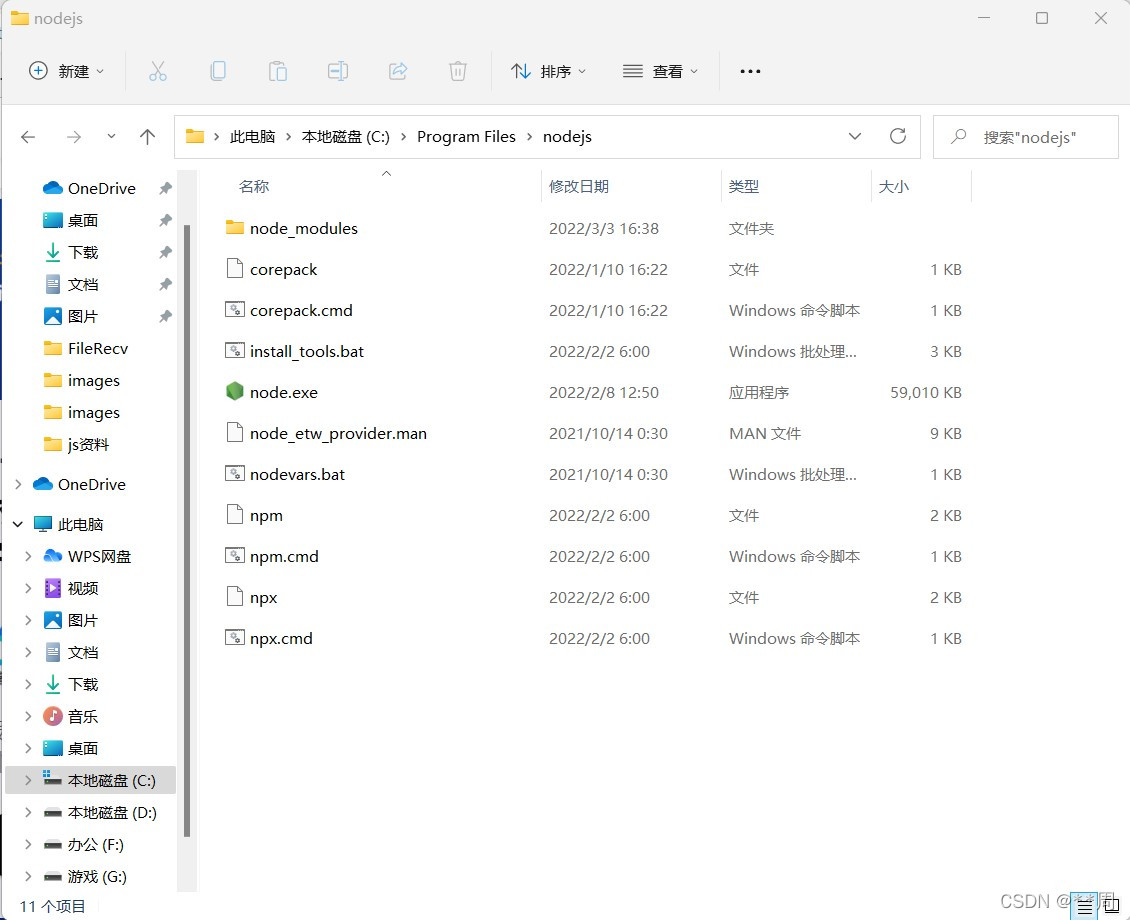Viewport: 1130px width, 920px height.
Task: Click the Copy icon in toolbar
Action: click(218, 71)
